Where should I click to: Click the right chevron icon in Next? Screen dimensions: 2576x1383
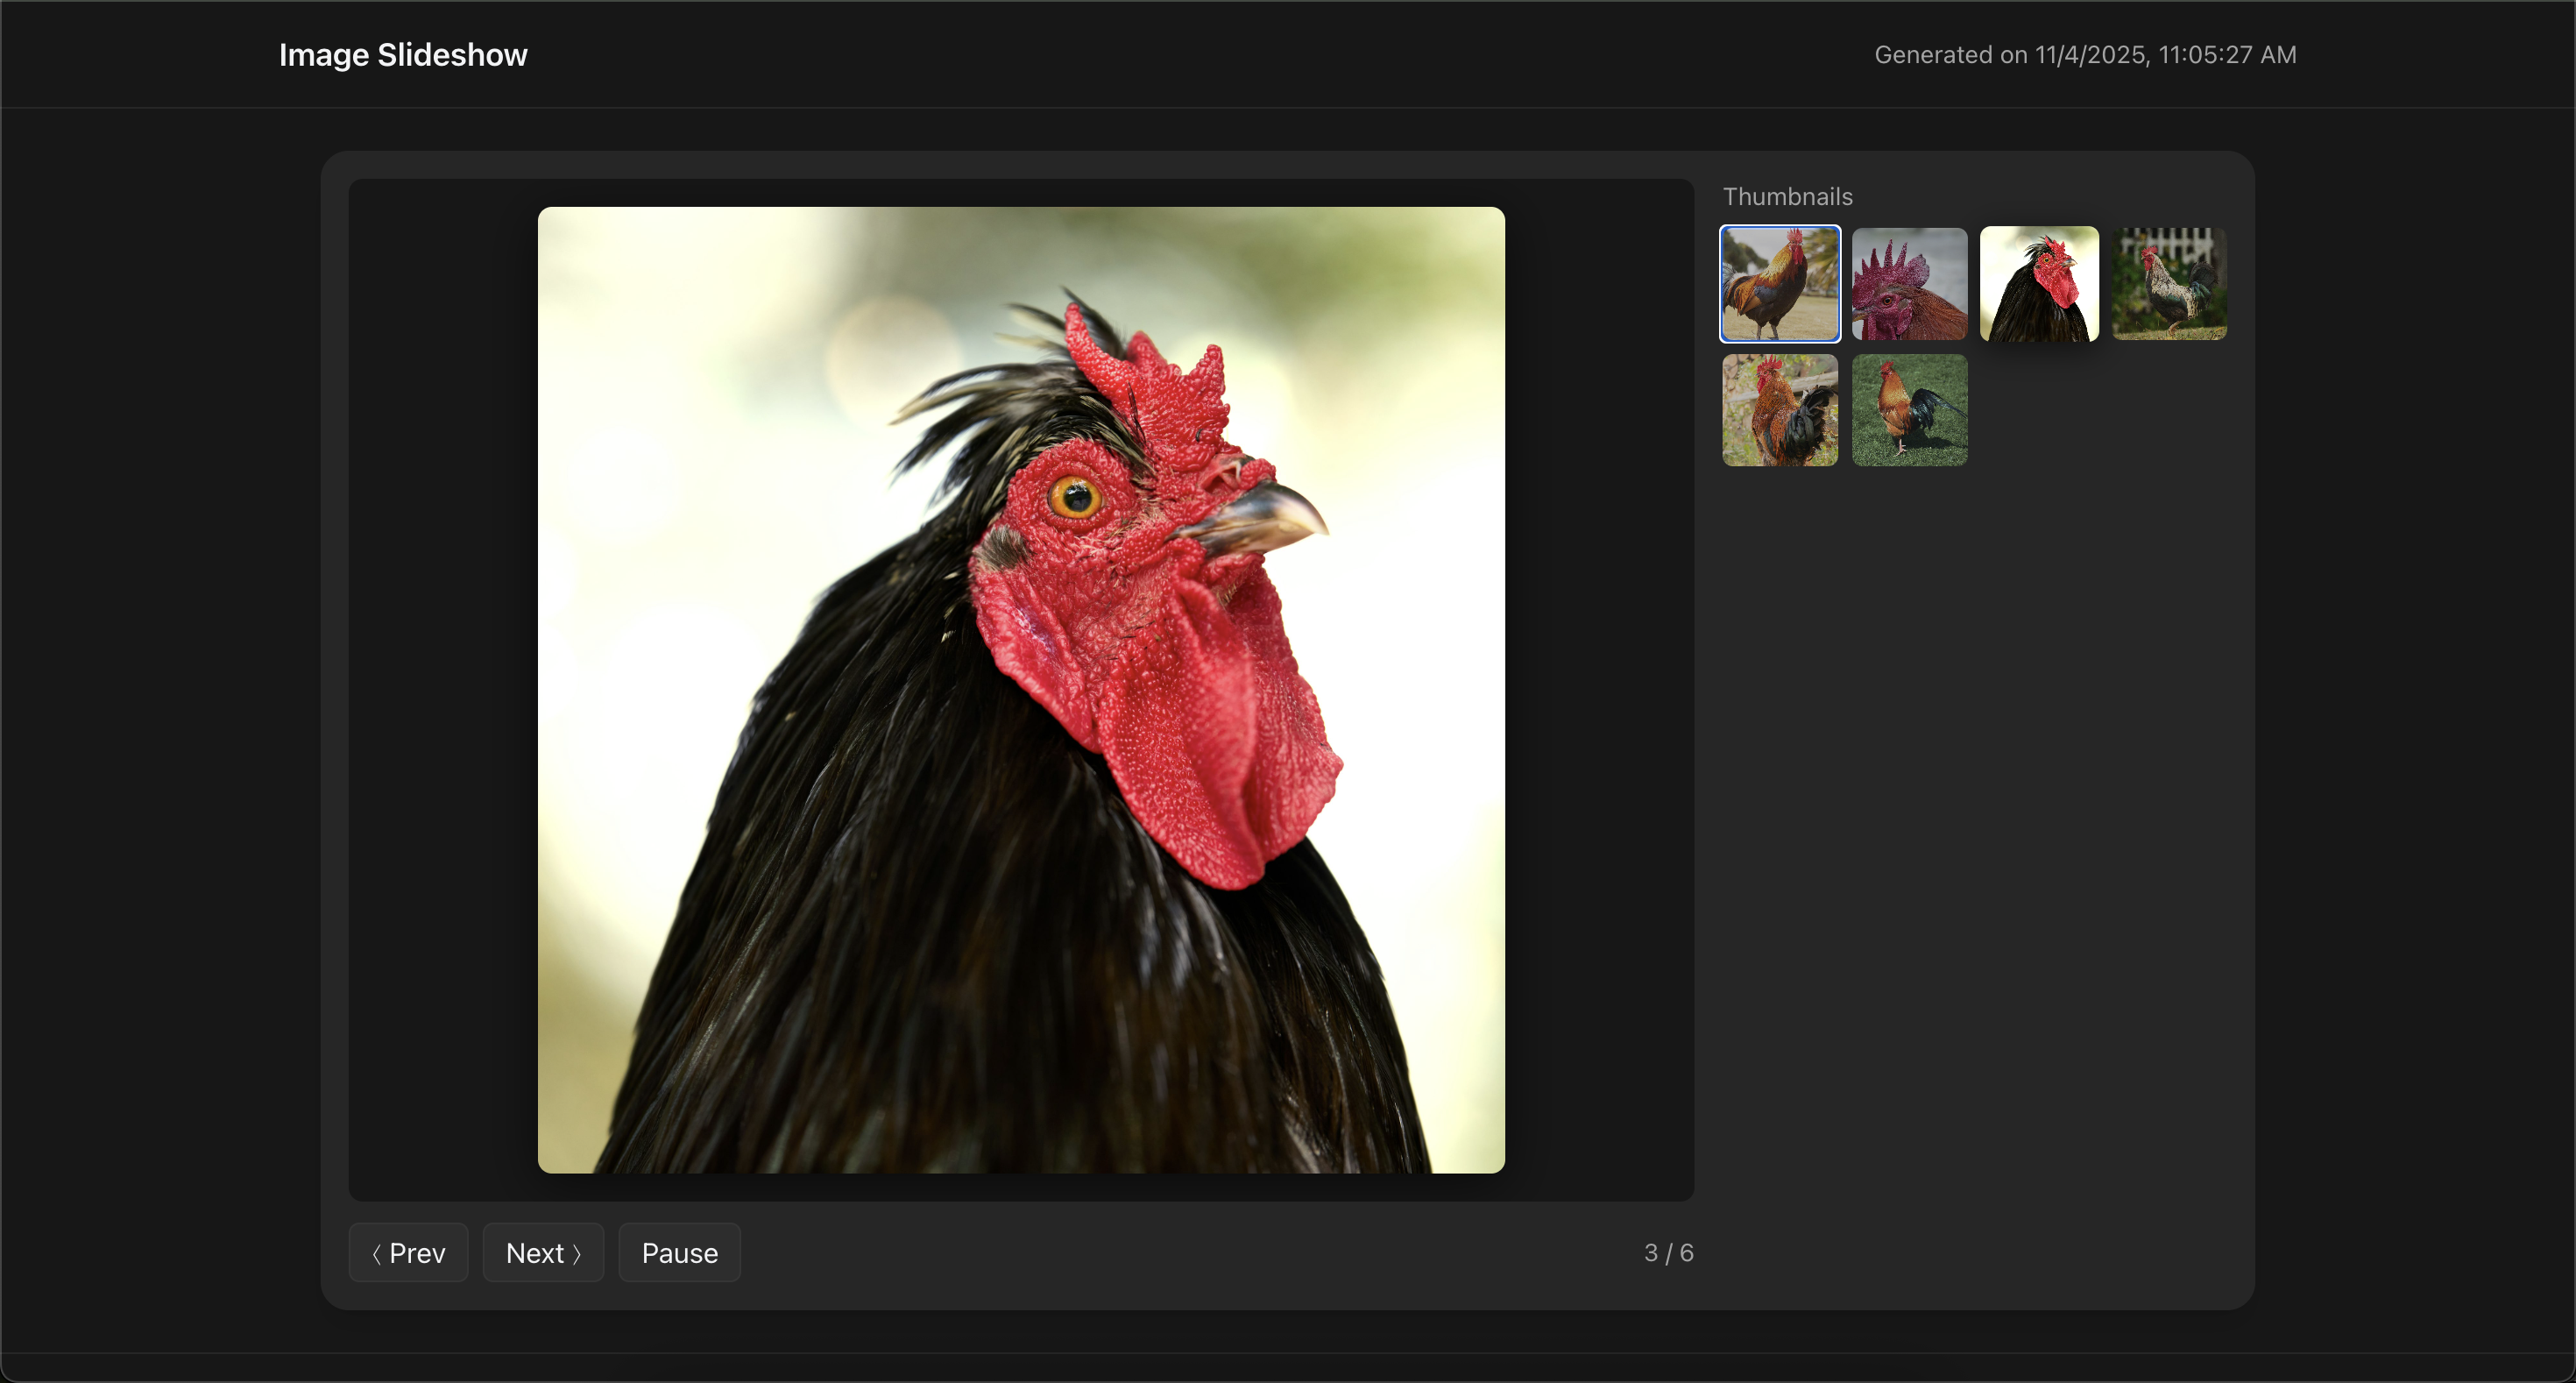click(x=577, y=1253)
